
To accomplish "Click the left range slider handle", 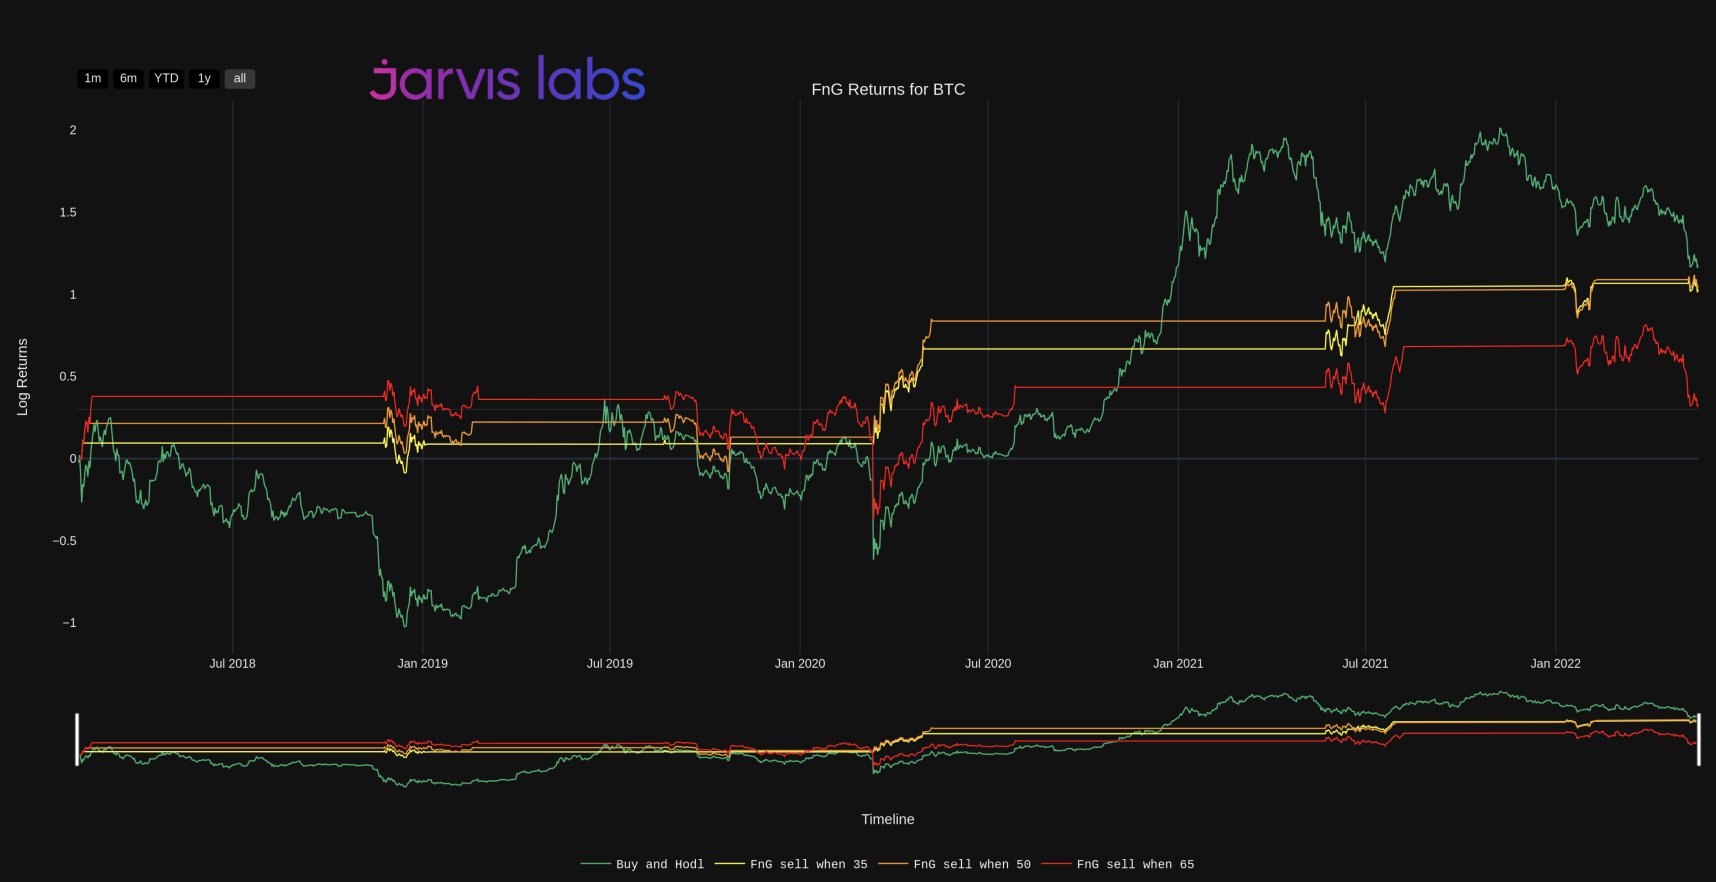I will pyautogui.click(x=77, y=739).
